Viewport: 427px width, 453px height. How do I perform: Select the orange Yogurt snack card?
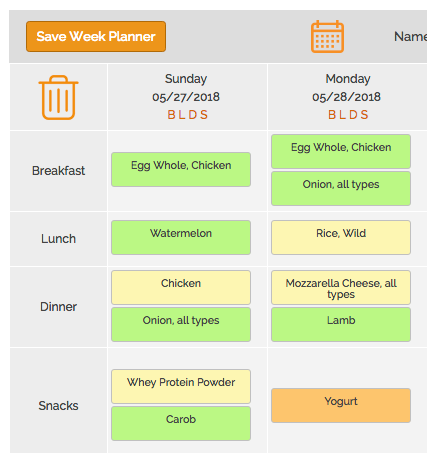pos(341,405)
